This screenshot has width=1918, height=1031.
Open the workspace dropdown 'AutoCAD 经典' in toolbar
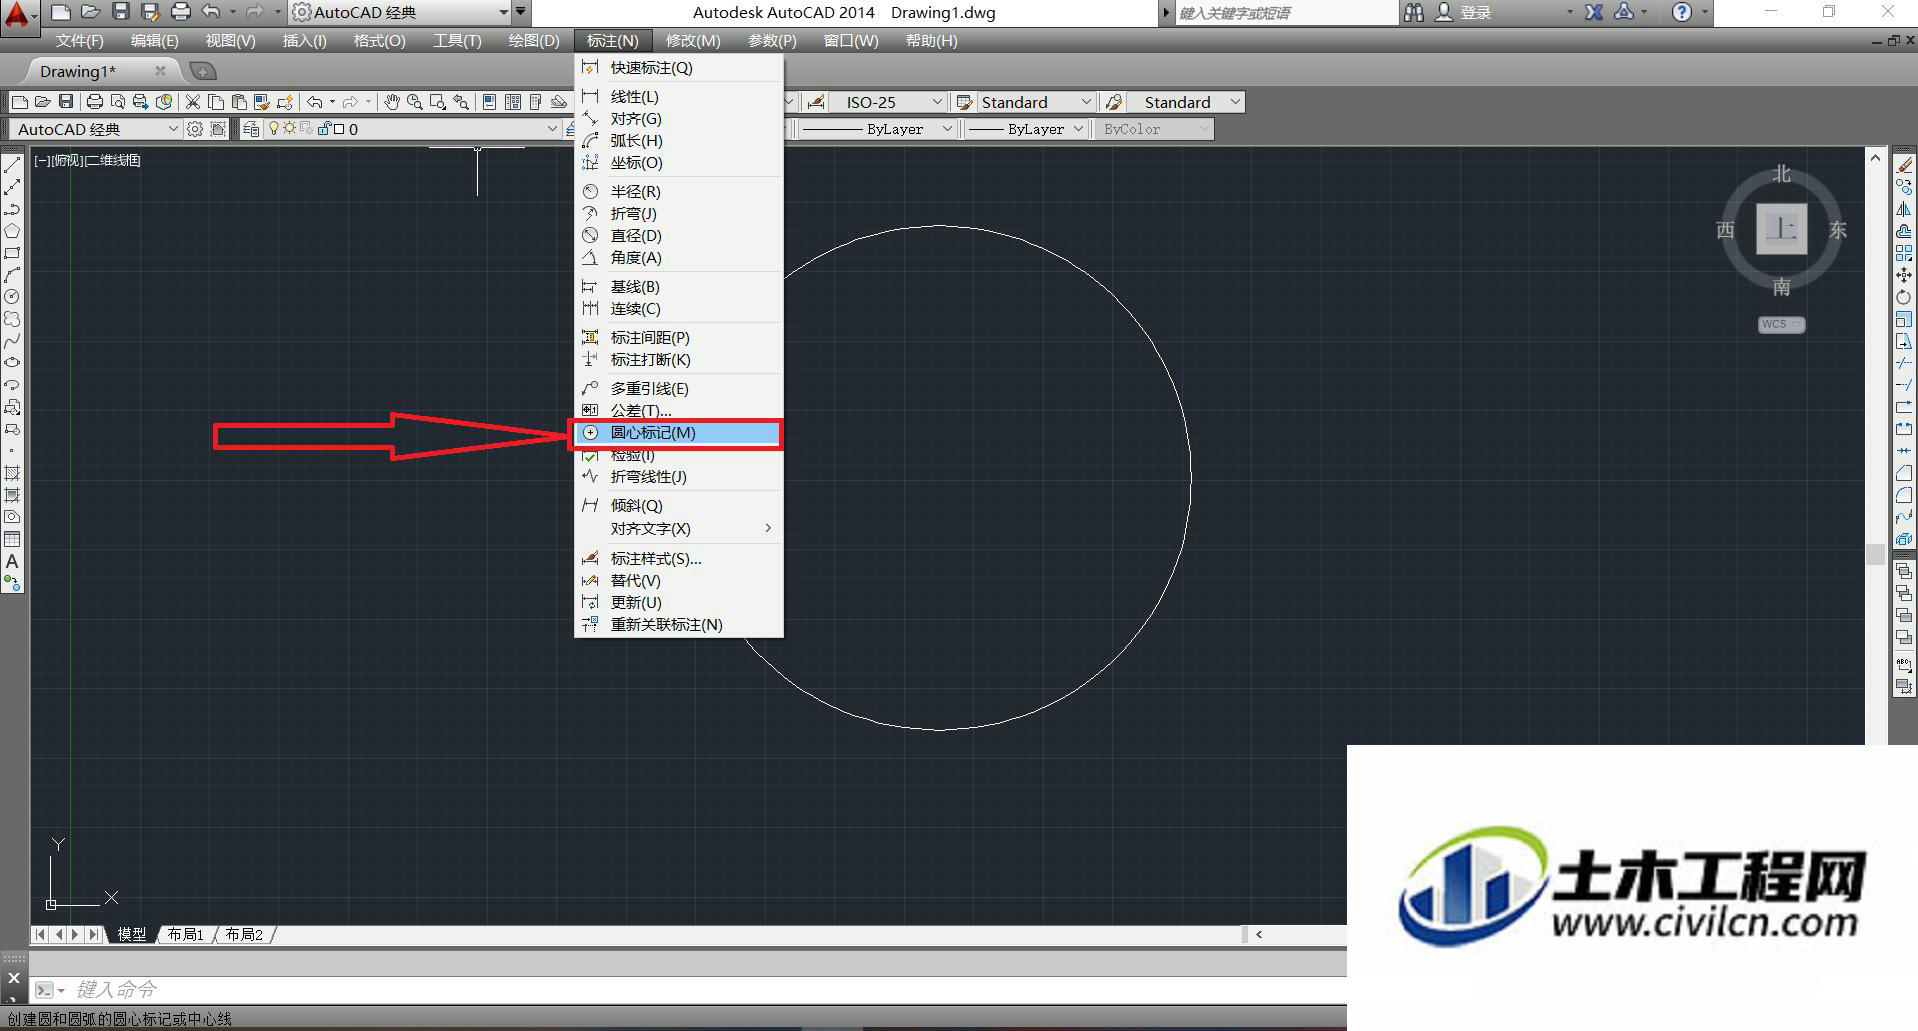click(95, 129)
